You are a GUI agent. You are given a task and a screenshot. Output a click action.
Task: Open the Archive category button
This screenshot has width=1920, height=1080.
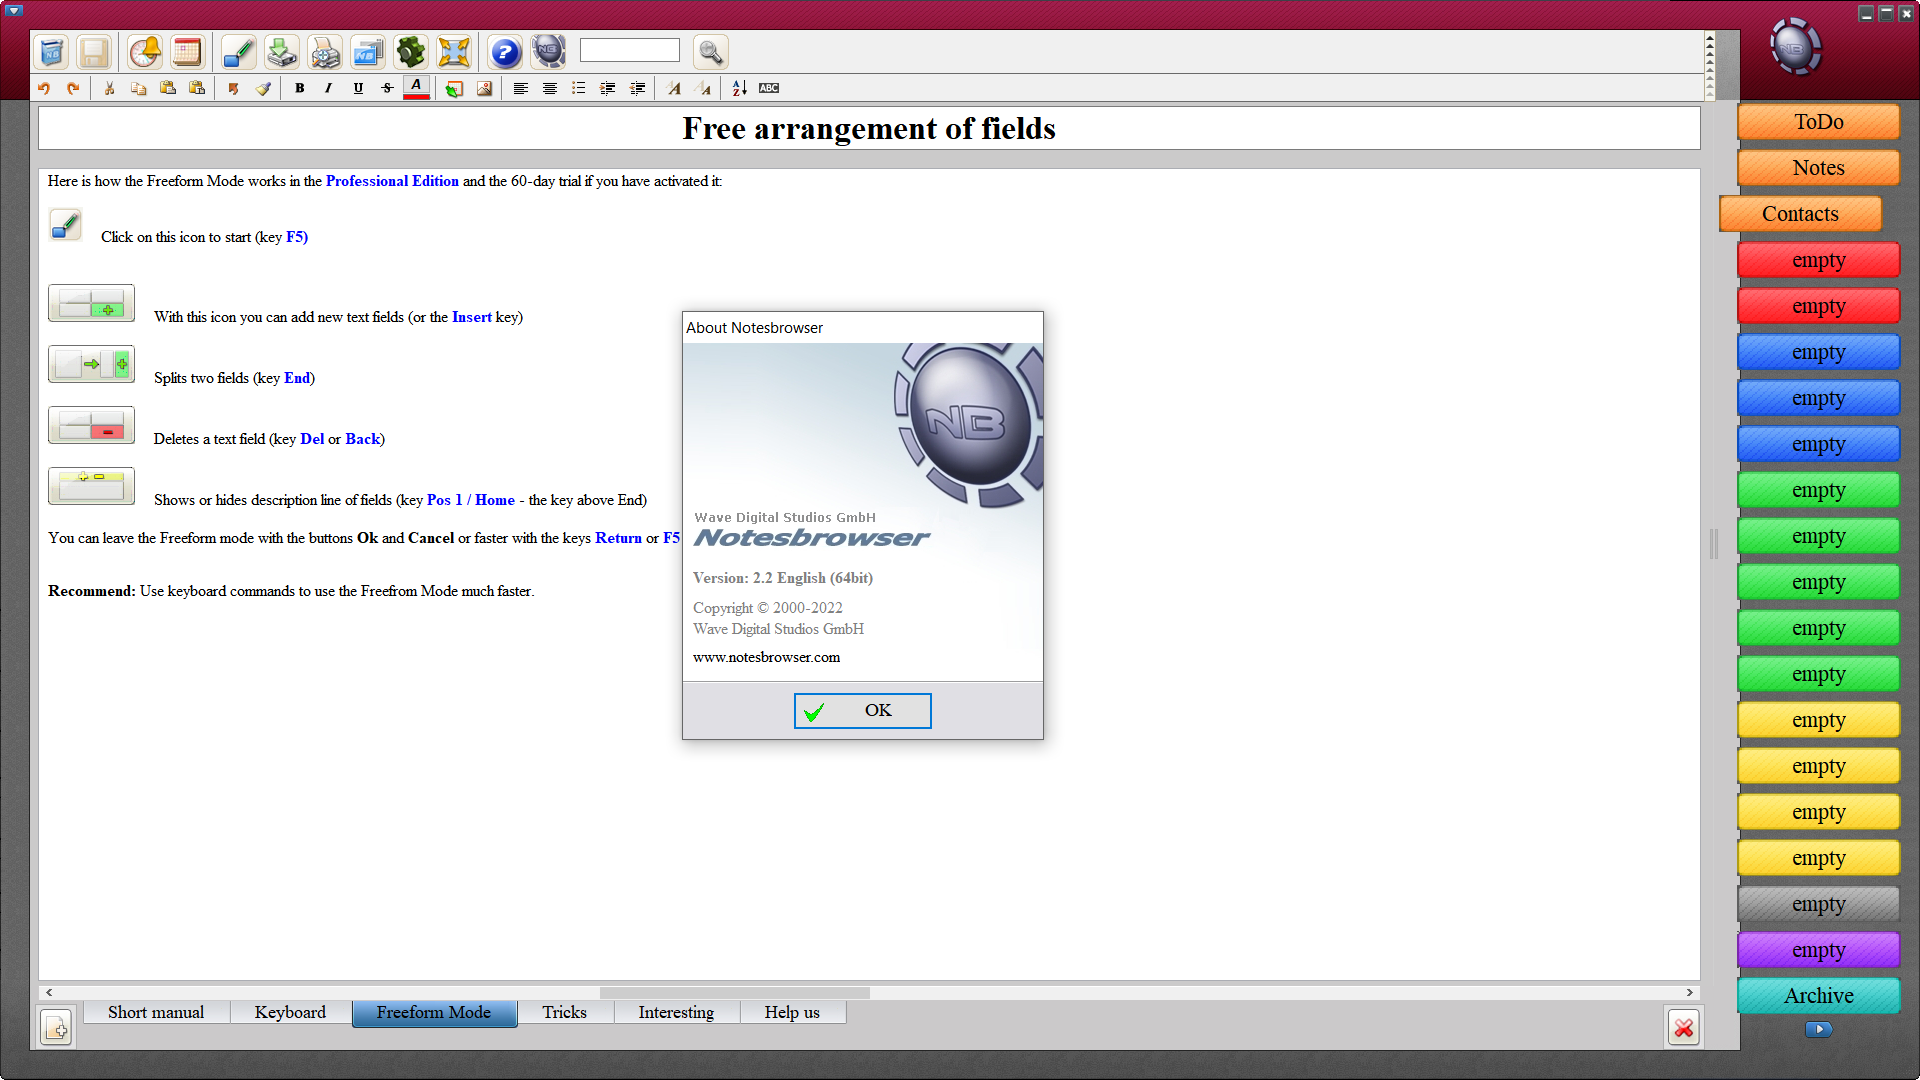pyautogui.click(x=1818, y=996)
